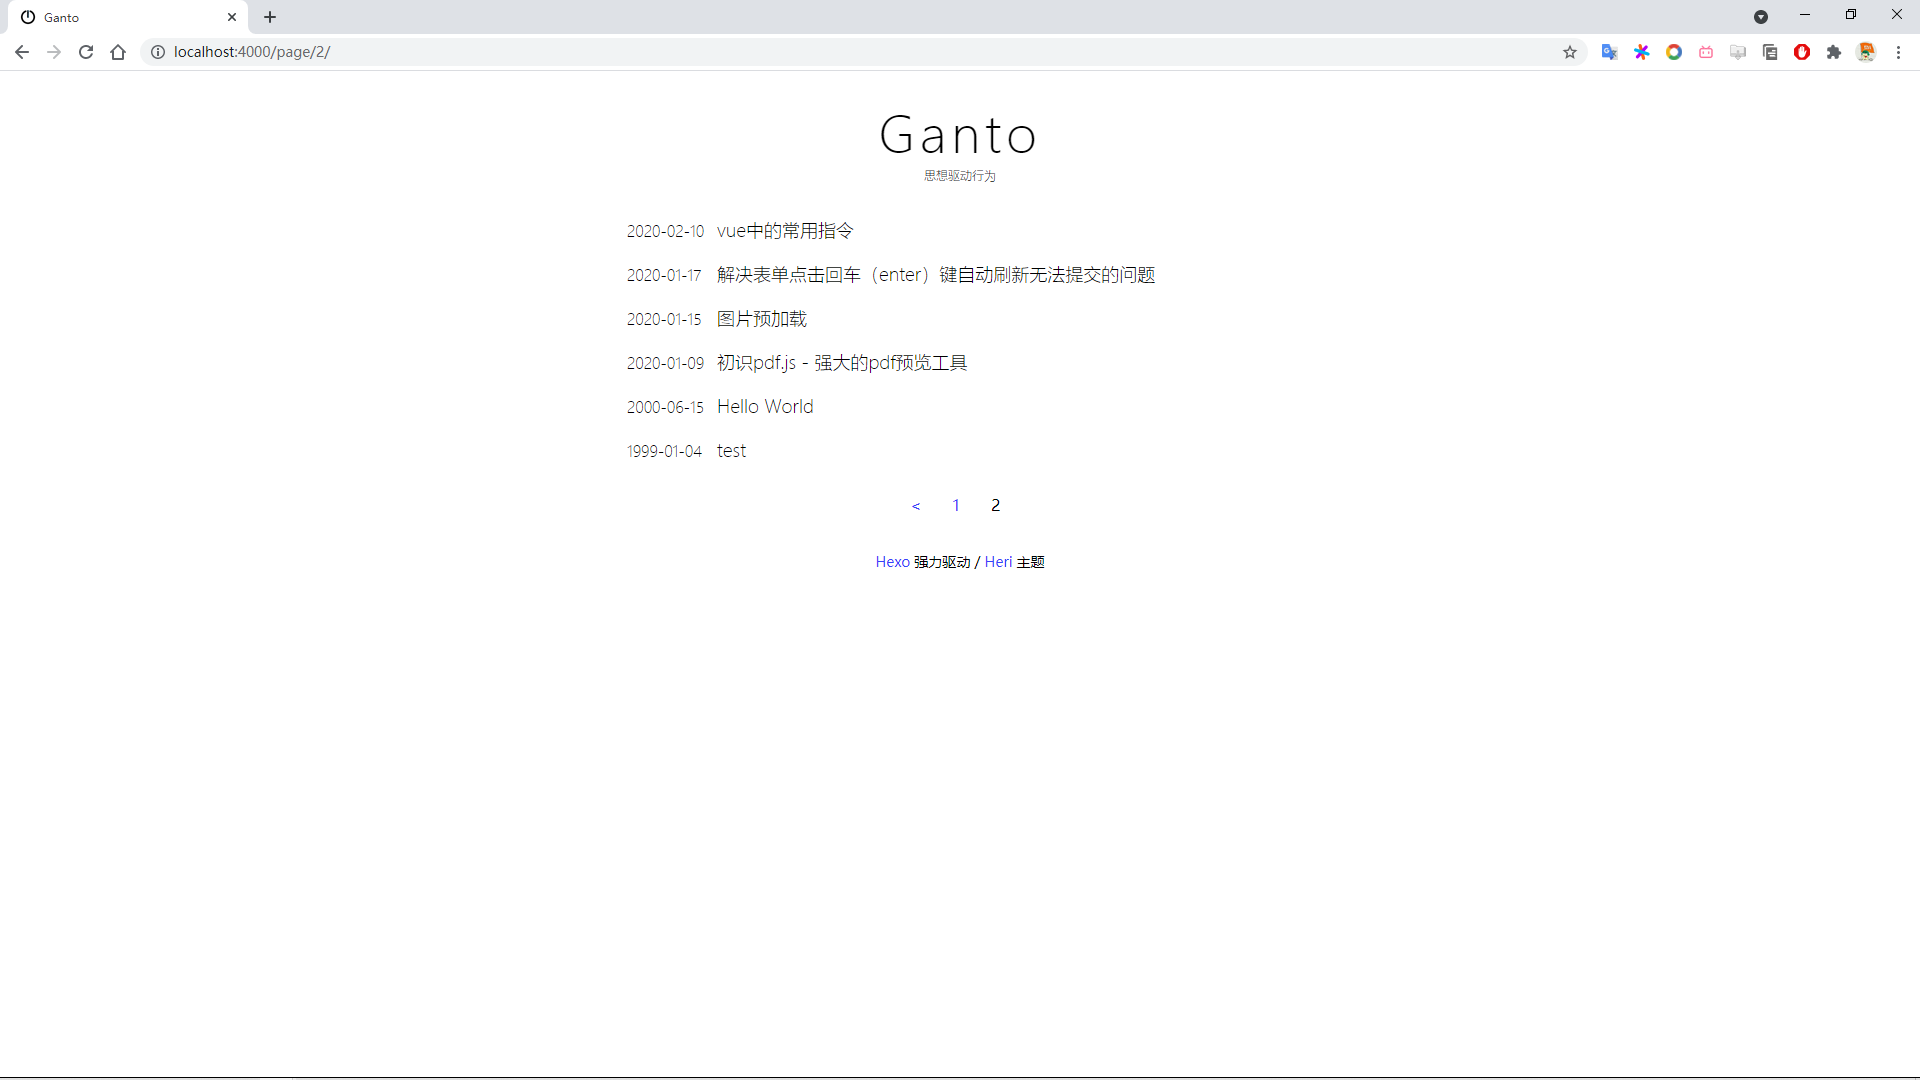Open the Google Translate extension

1610,52
